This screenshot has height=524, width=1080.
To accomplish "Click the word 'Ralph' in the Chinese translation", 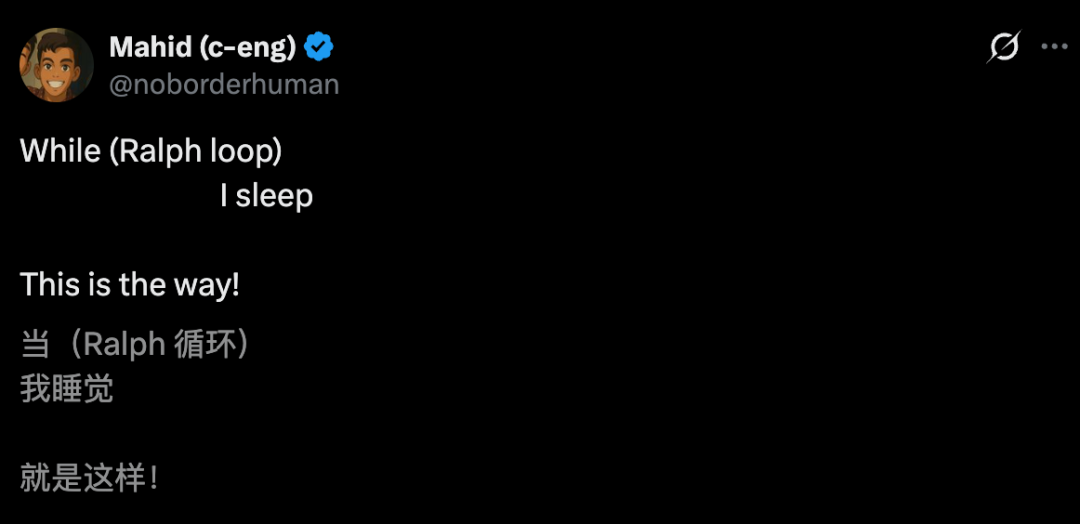I will coord(124,344).
